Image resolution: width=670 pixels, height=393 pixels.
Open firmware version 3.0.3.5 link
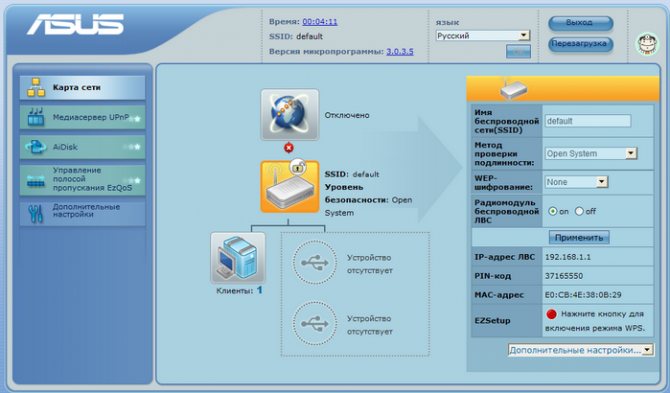click(400, 52)
